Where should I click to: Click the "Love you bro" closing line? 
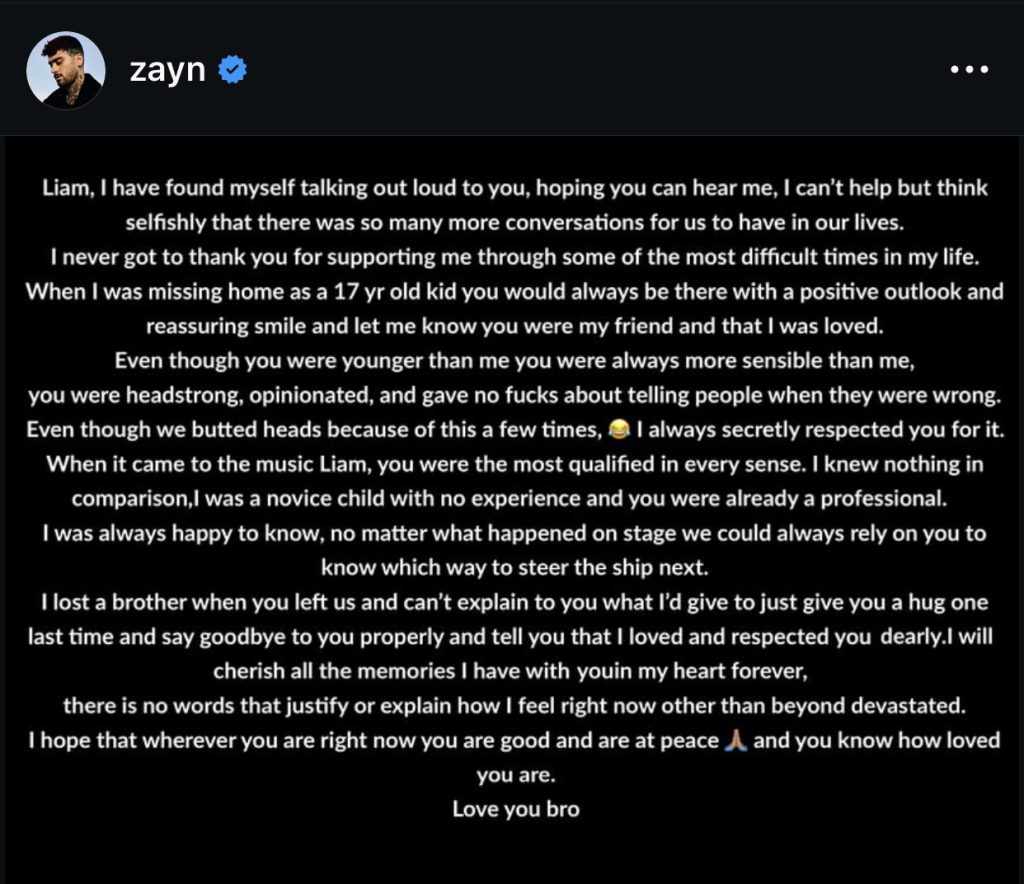tap(515, 809)
